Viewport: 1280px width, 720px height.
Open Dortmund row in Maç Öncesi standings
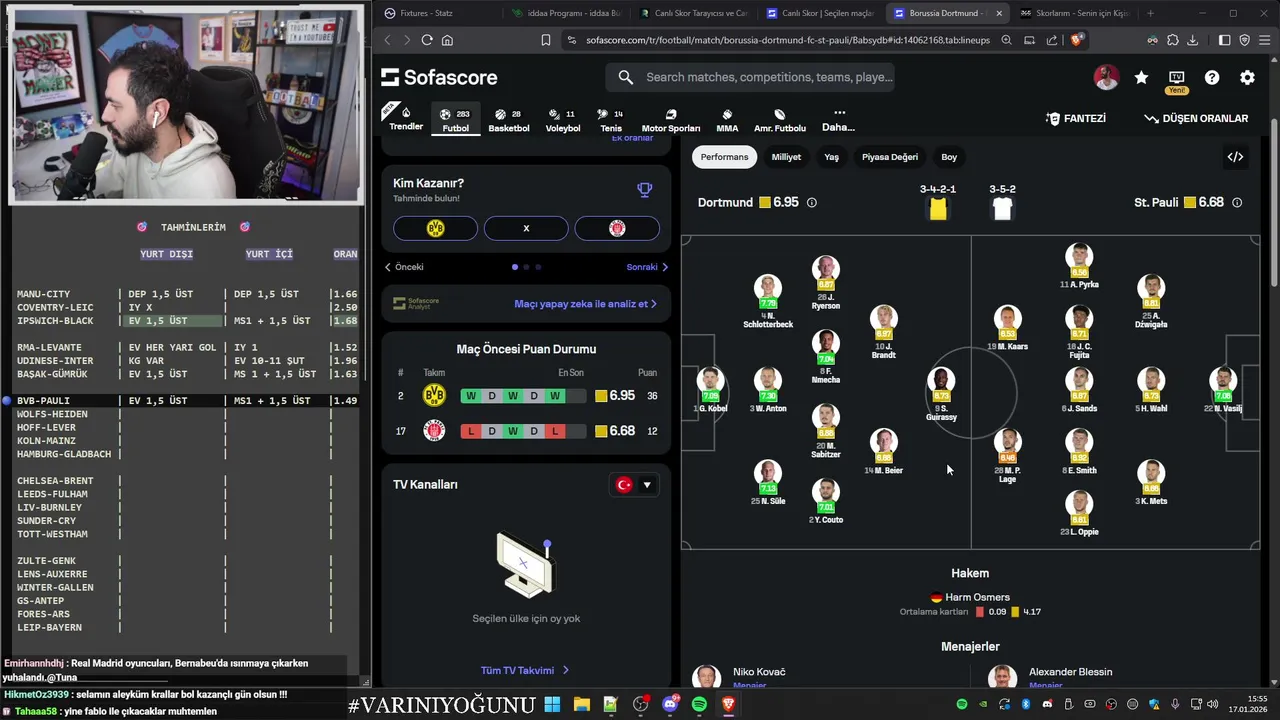(526, 396)
